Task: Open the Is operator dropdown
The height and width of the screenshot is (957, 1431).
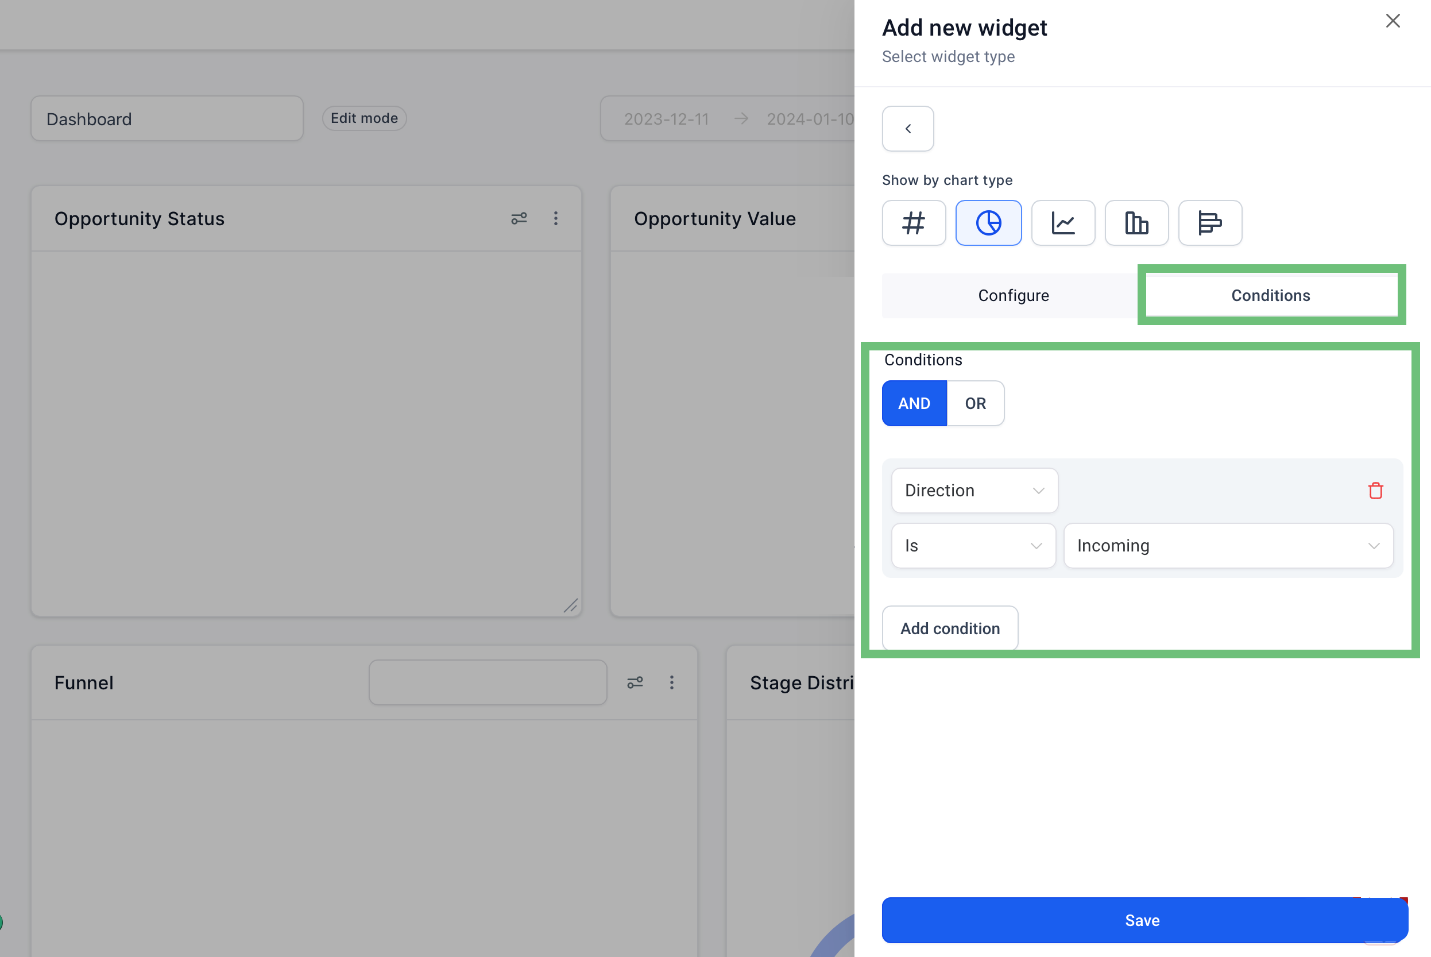Action: [x=973, y=546]
